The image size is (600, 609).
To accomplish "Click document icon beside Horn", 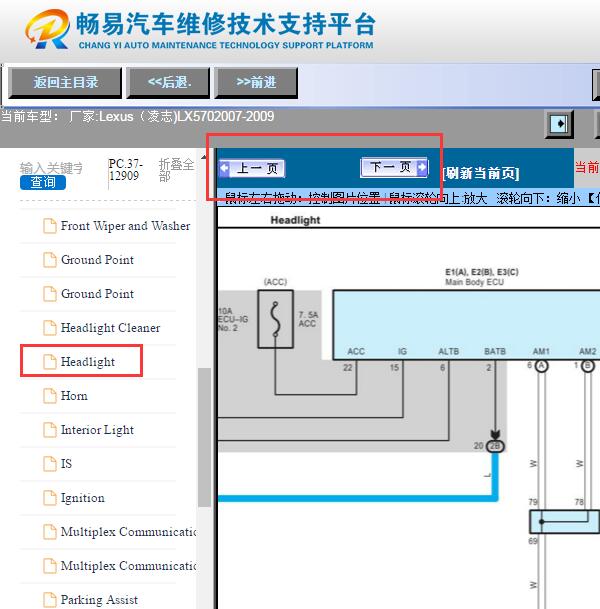I will (x=50, y=396).
